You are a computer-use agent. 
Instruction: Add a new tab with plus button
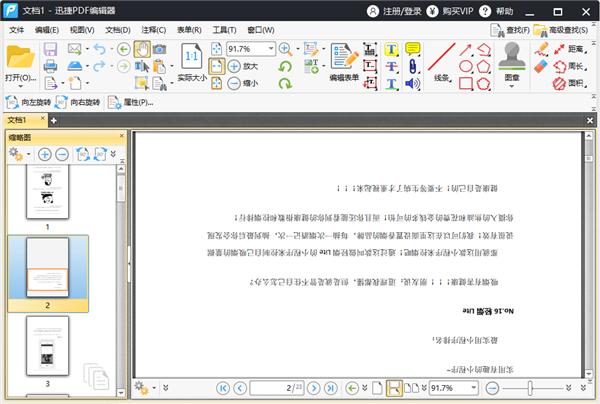(54, 121)
